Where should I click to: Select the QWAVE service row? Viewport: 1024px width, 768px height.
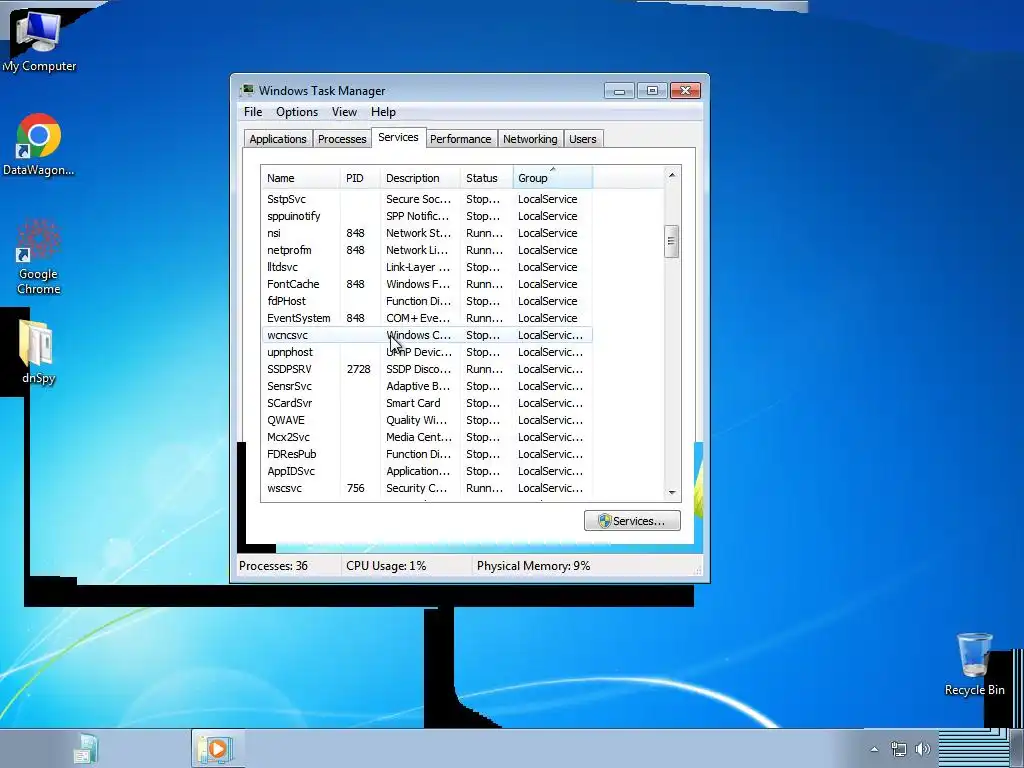point(426,420)
